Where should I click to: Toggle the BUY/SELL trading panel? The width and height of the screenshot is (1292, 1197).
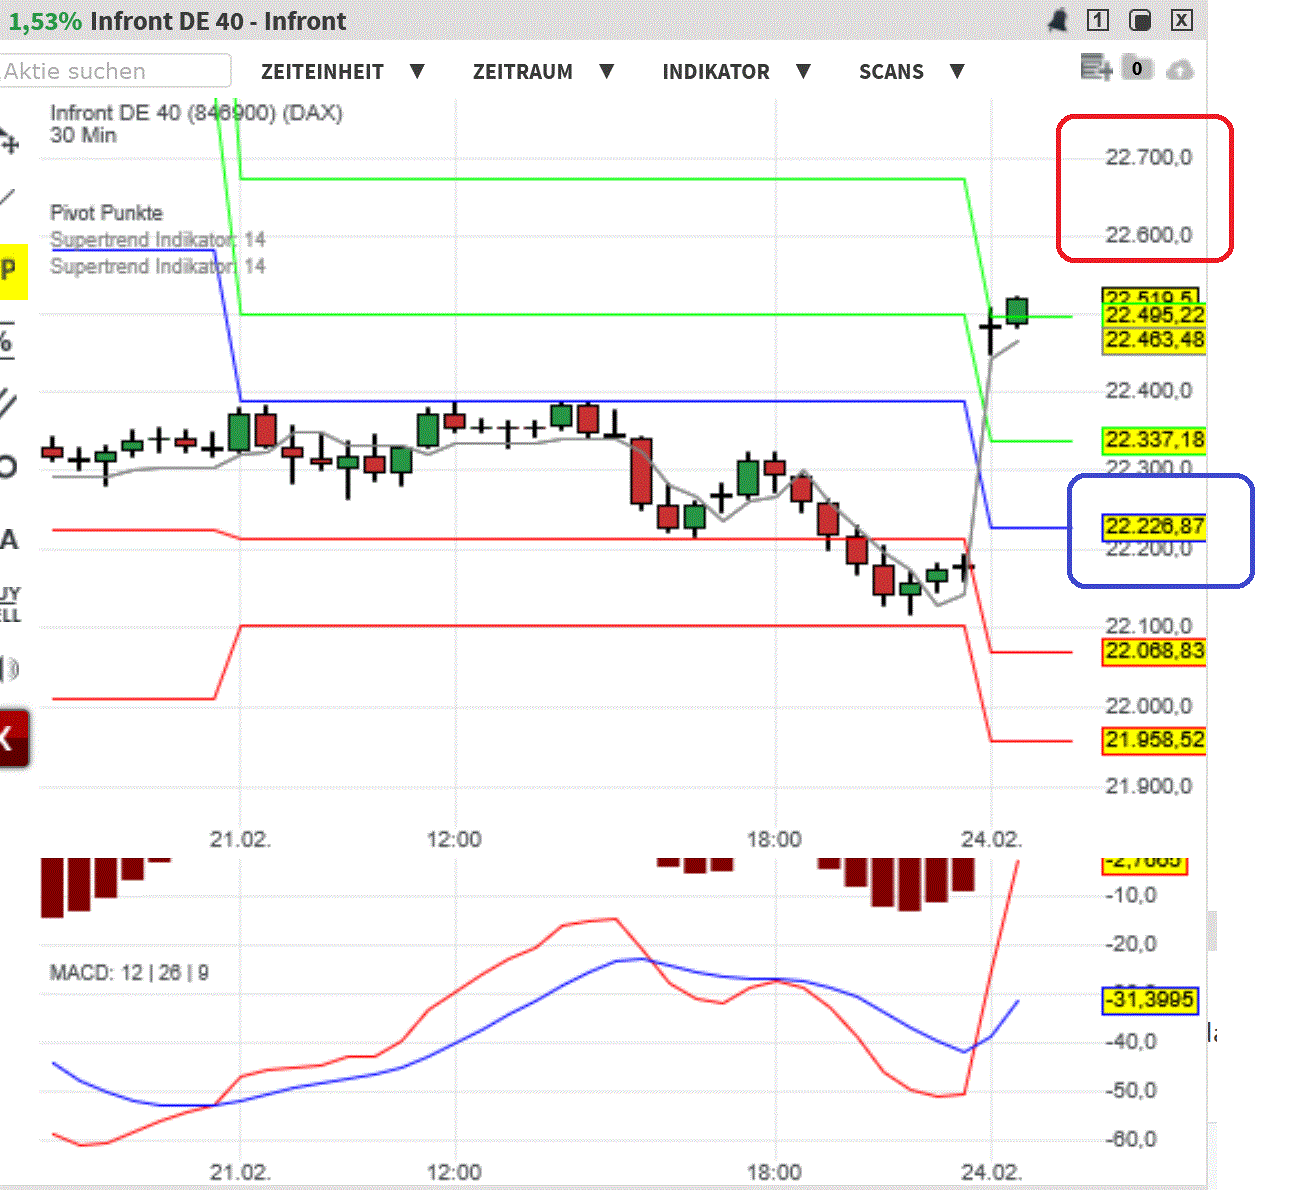pos(10,600)
